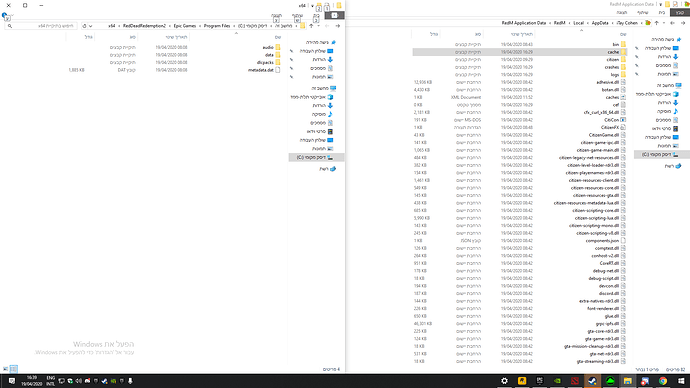
Task: Open View tab in x64 window ribbon
Action: (276, 15)
